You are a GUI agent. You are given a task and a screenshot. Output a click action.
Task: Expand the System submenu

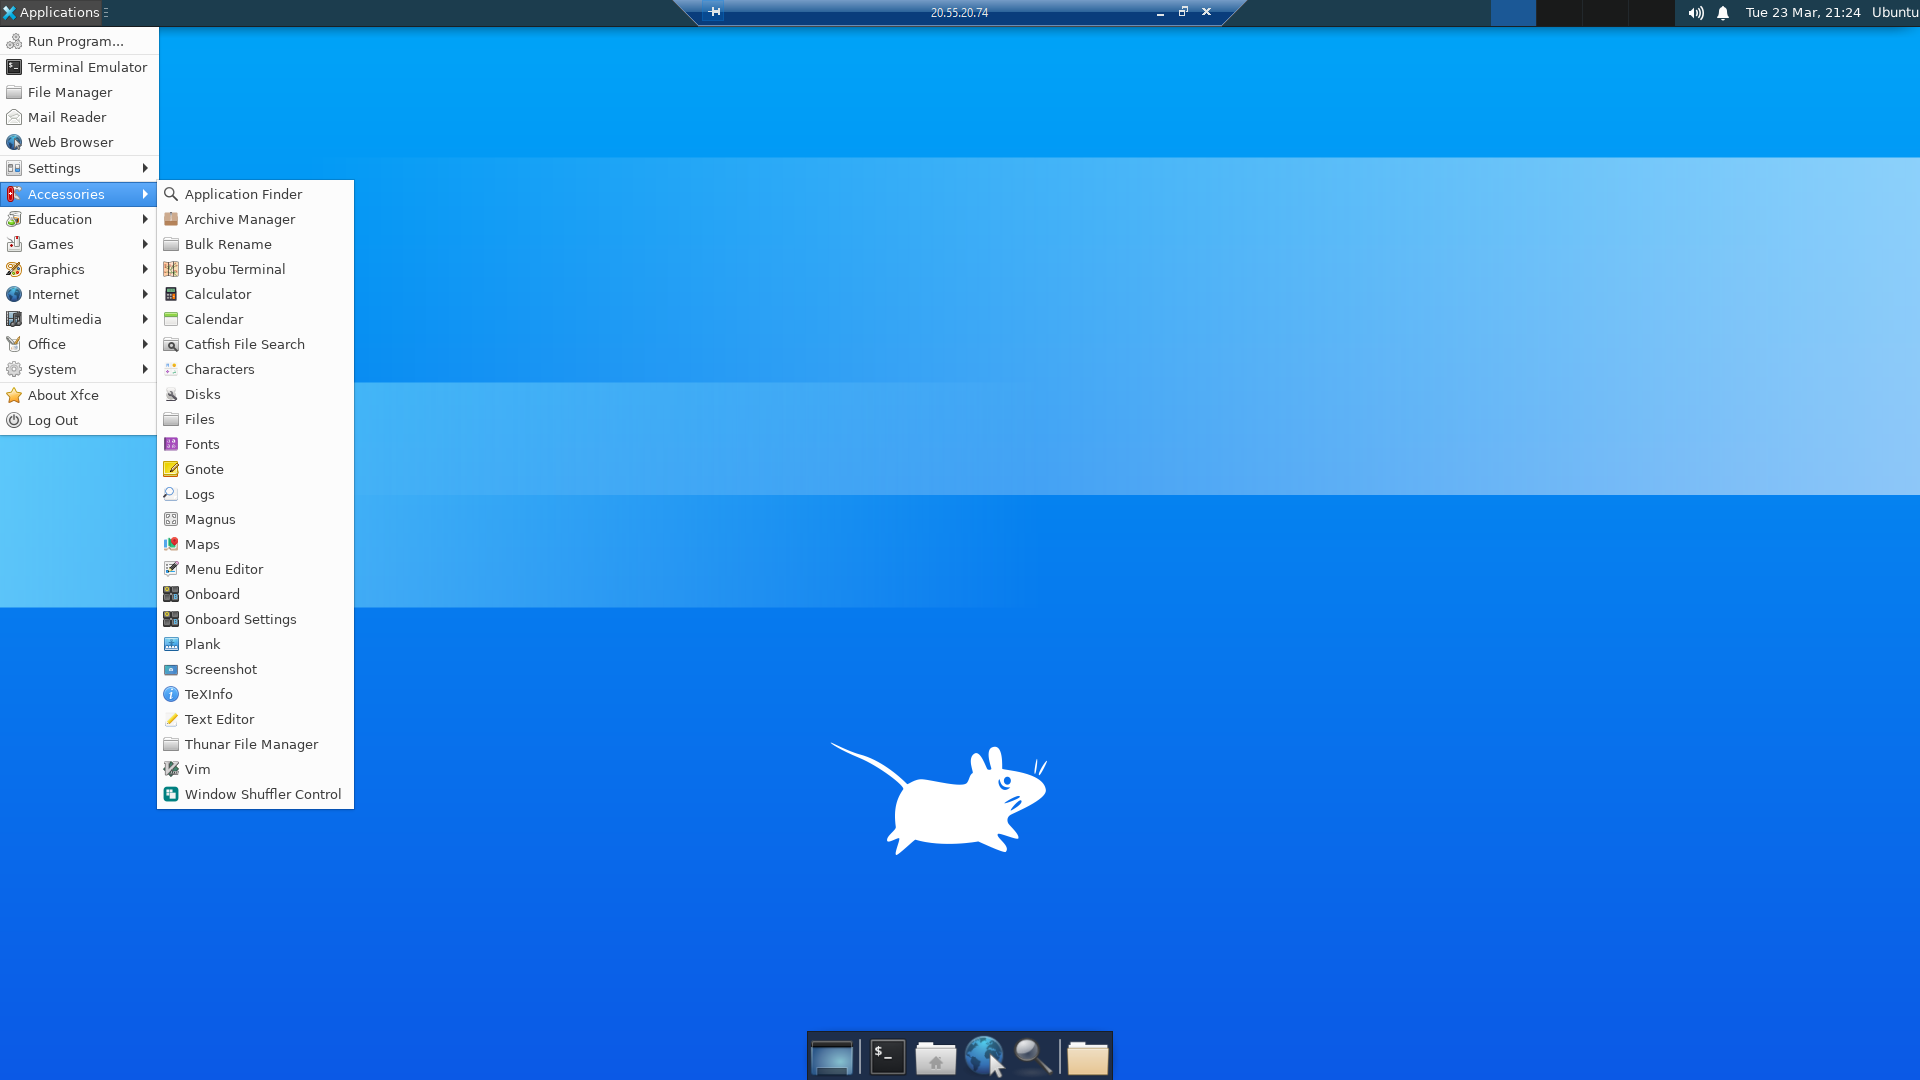click(x=78, y=369)
